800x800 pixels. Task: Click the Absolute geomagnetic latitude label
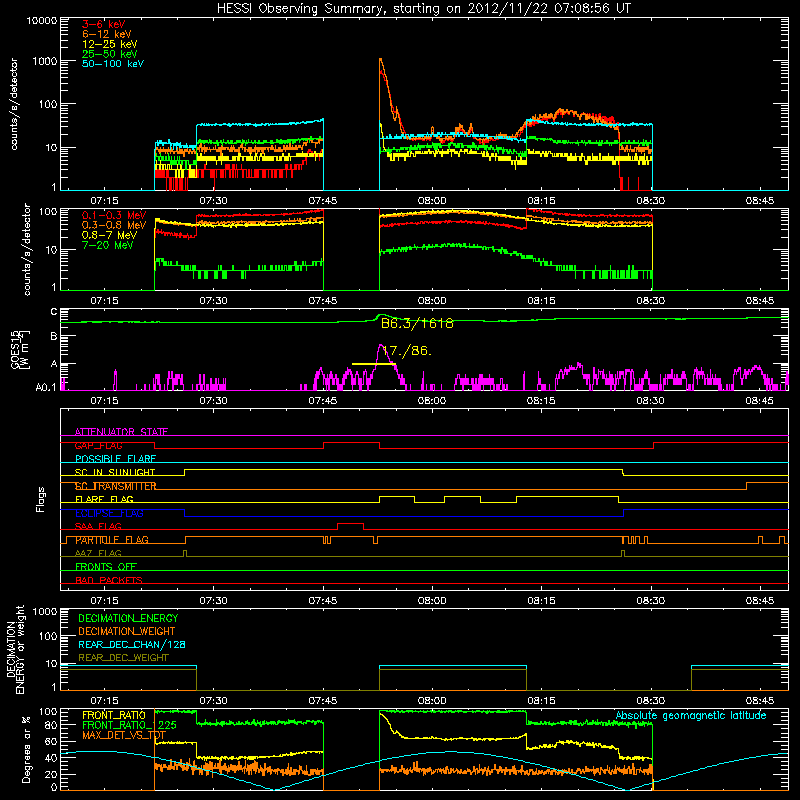(x=691, y=716)
